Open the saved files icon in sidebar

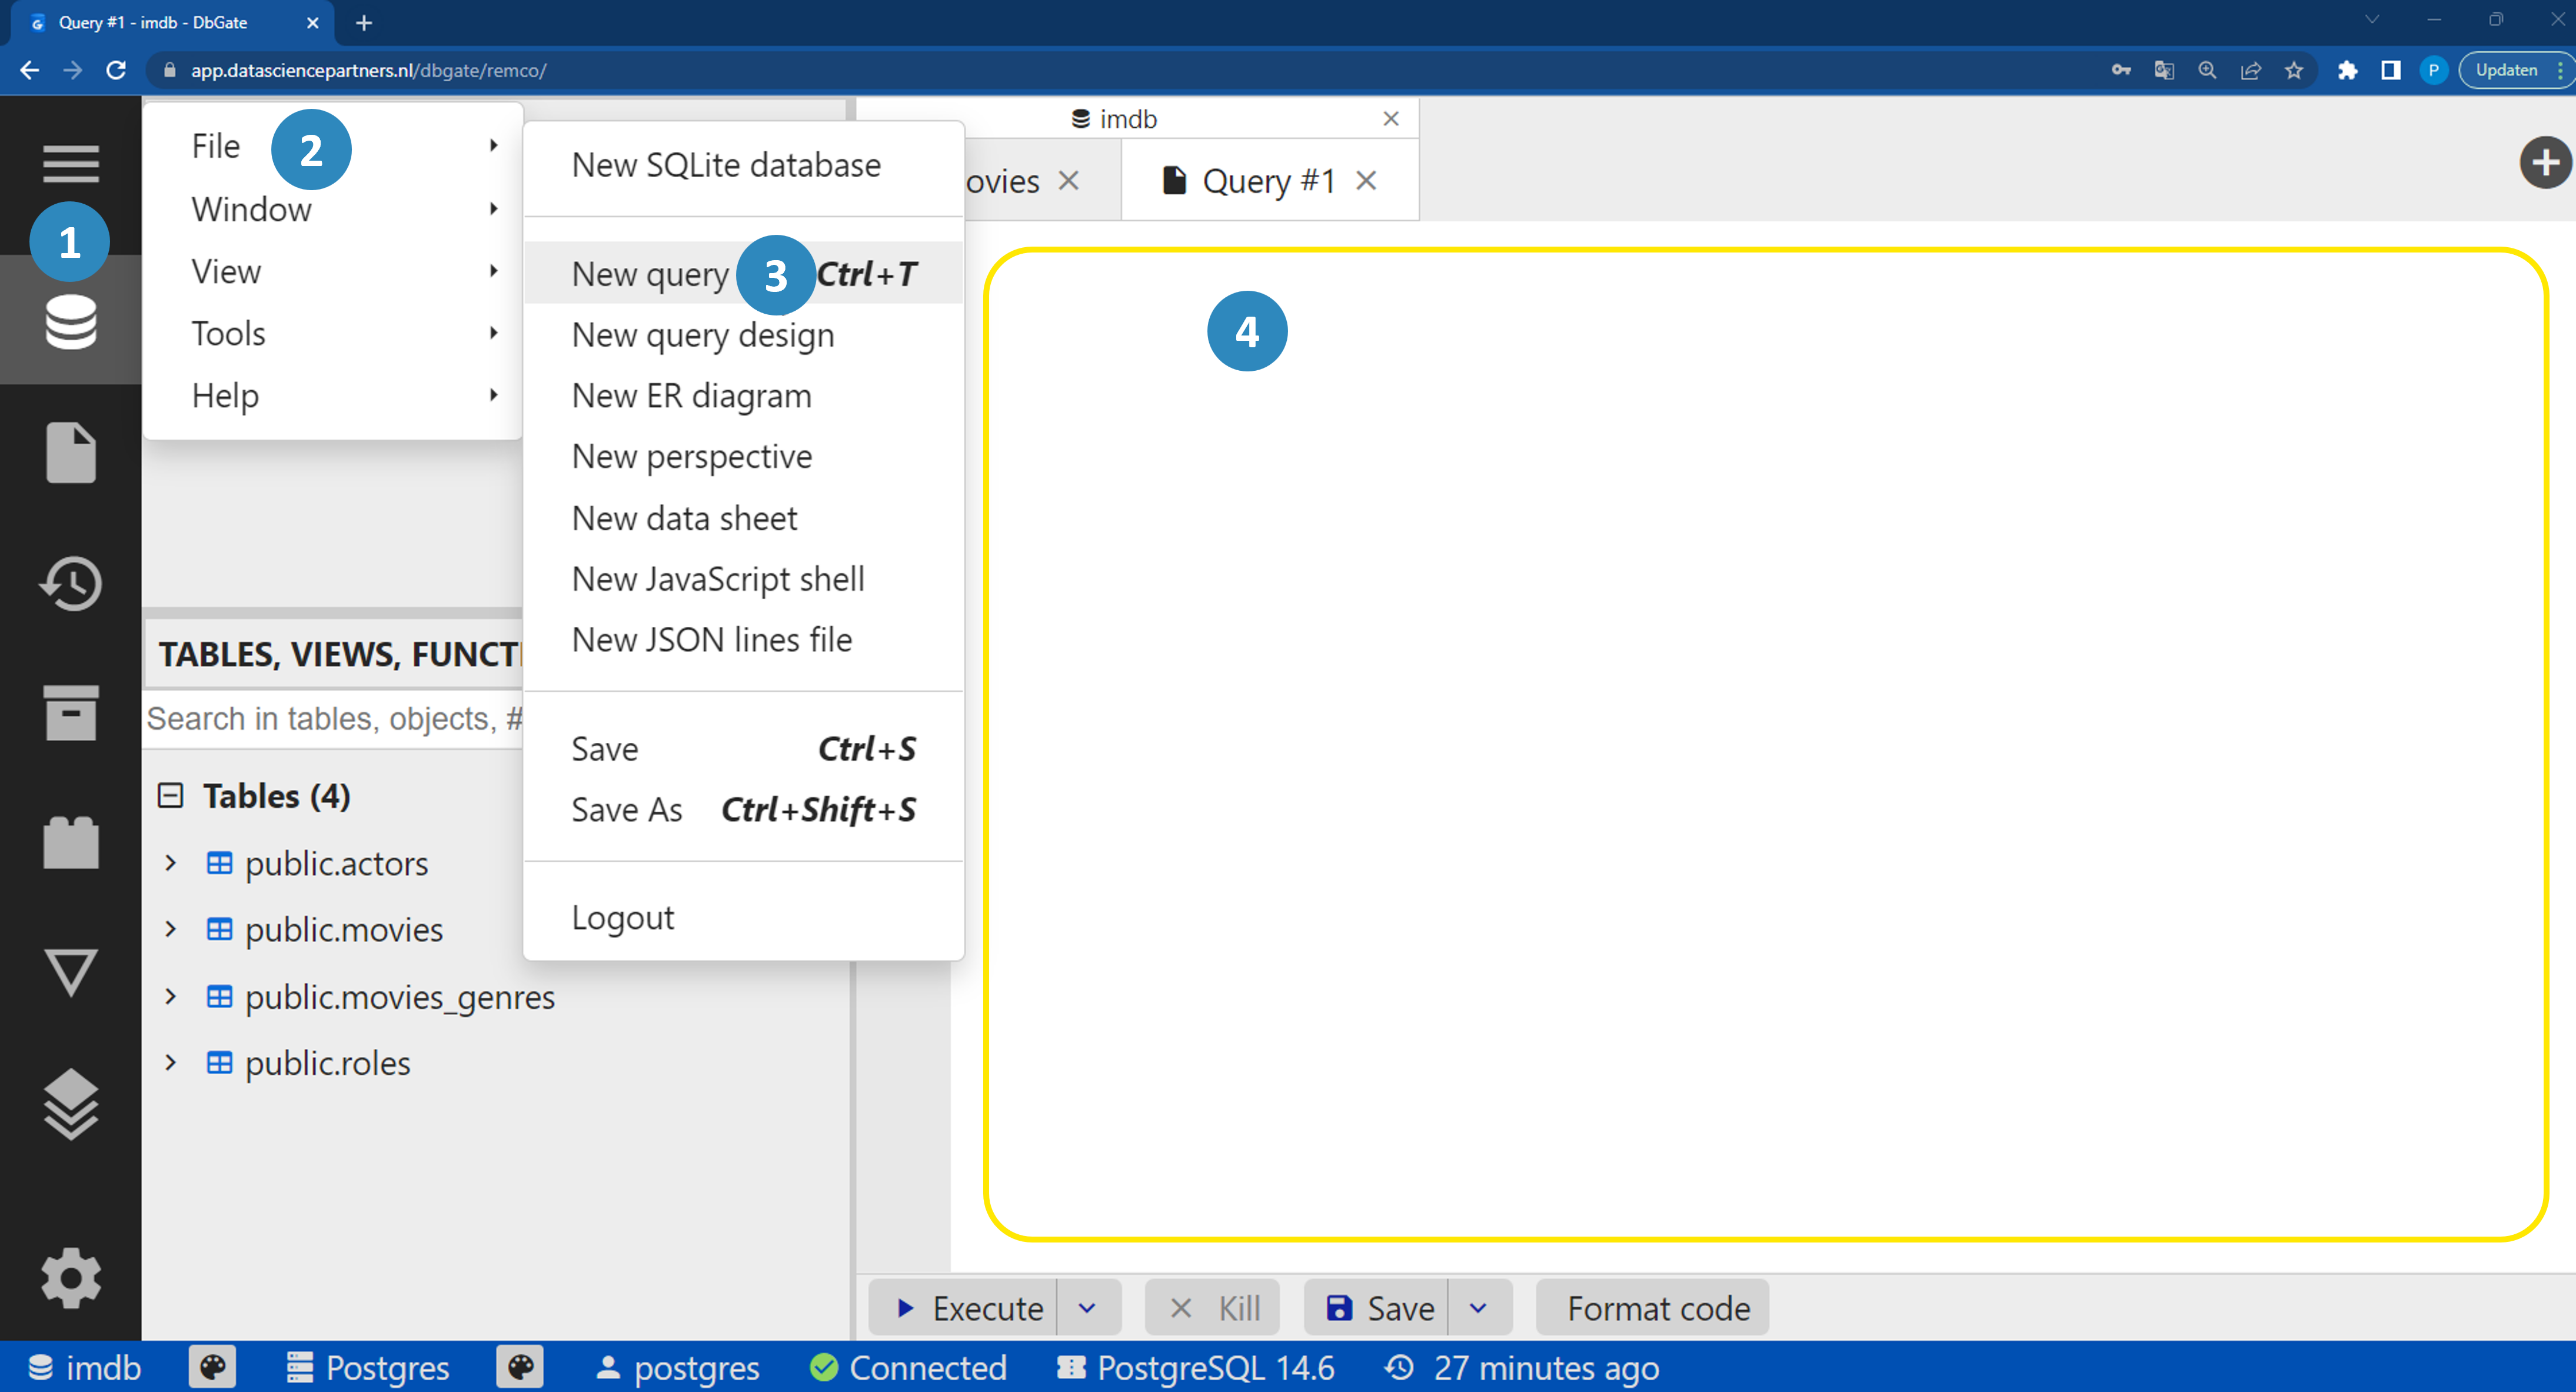coord(70,452)
